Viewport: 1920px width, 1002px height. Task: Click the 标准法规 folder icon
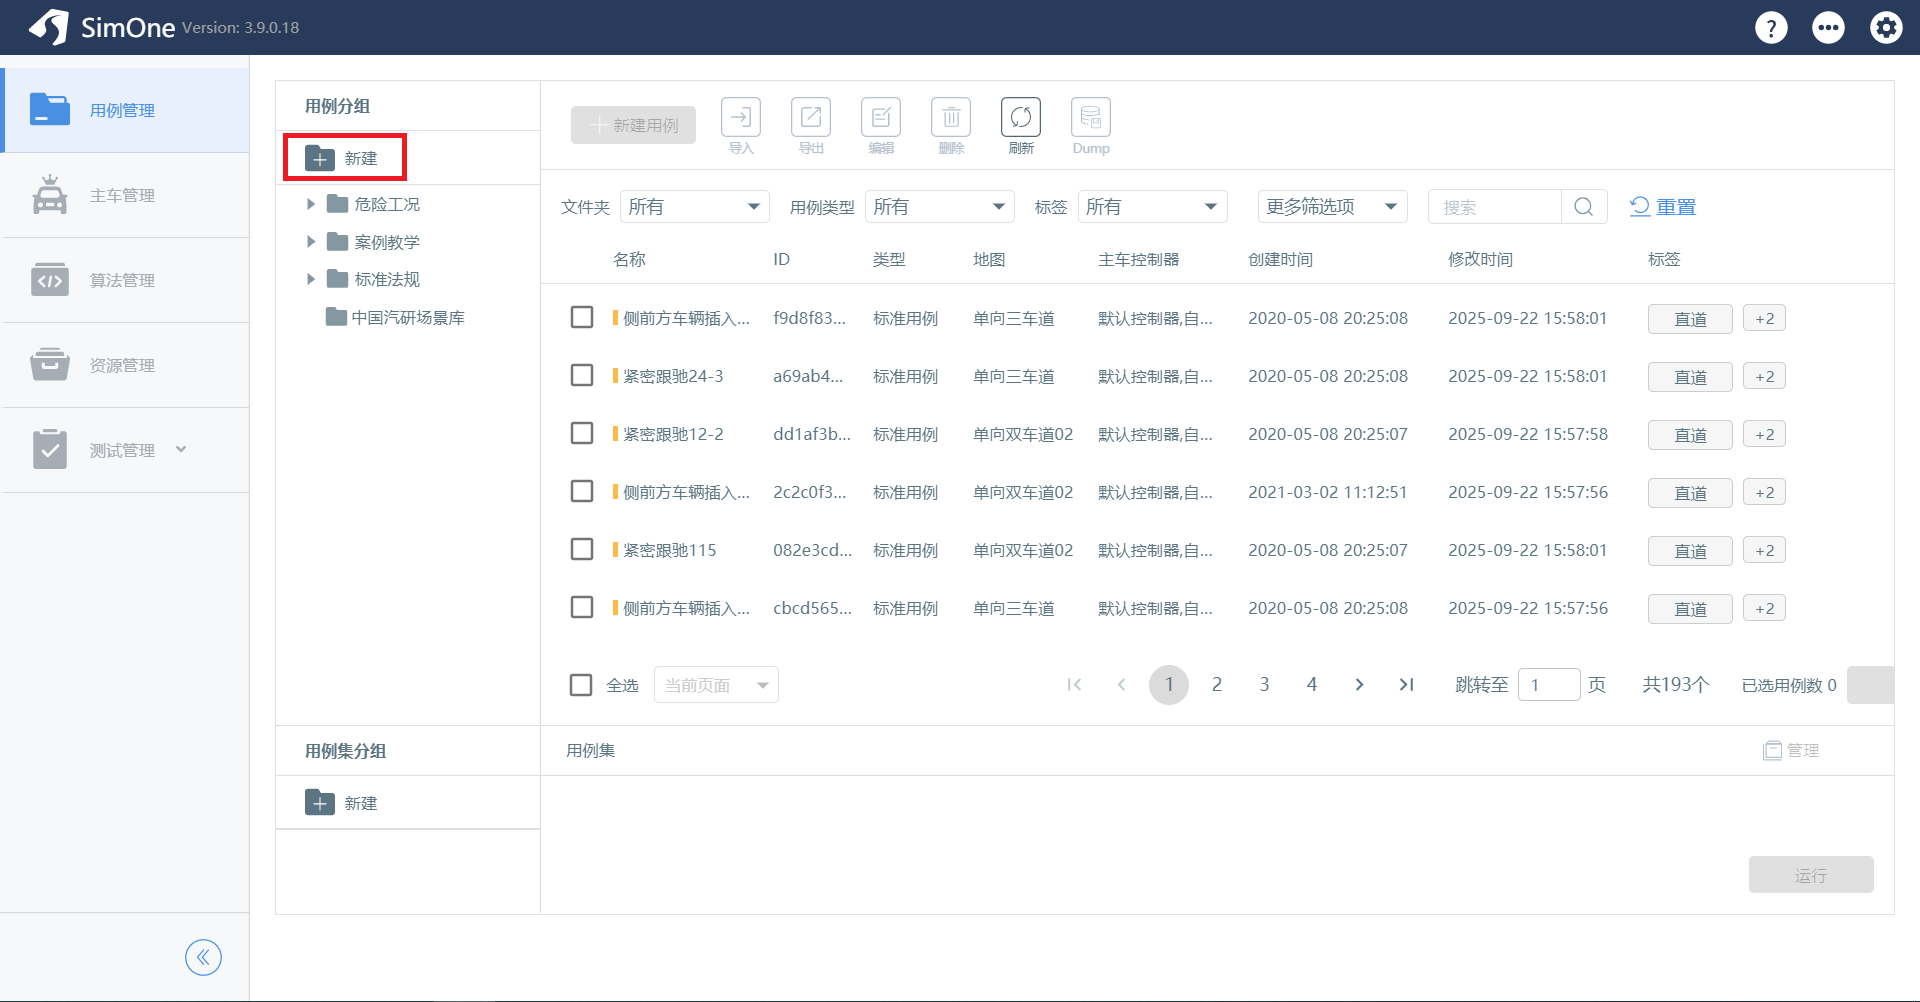pyautogui.click(x=337, y=279)
